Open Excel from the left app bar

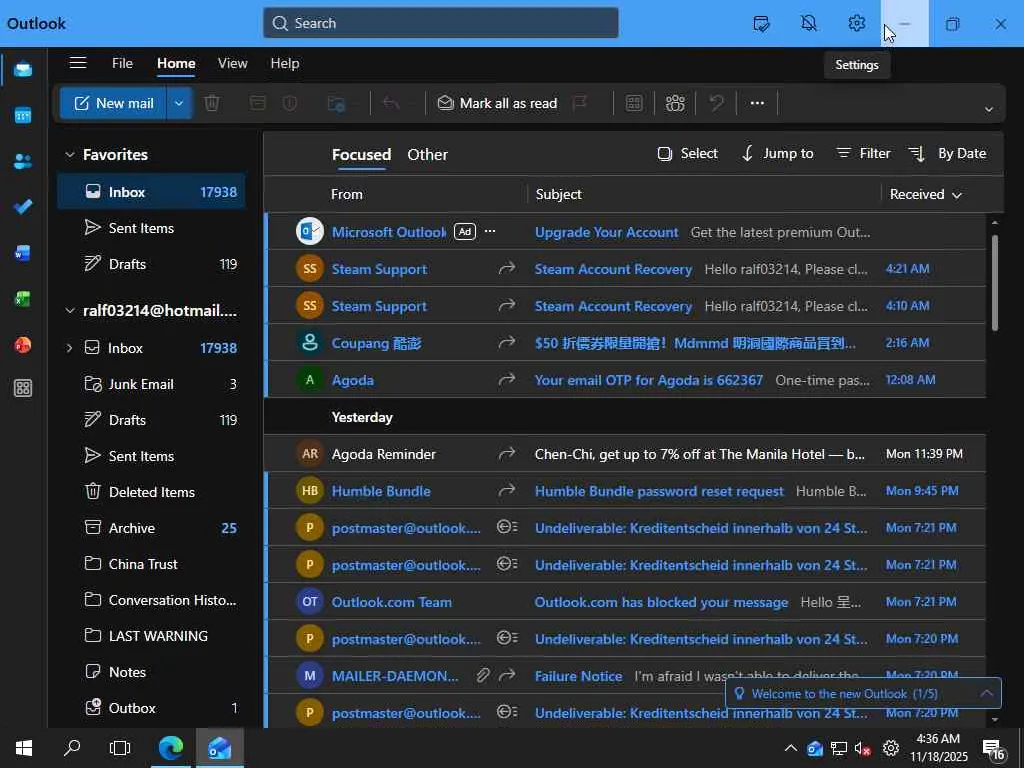tap(23, 299)
